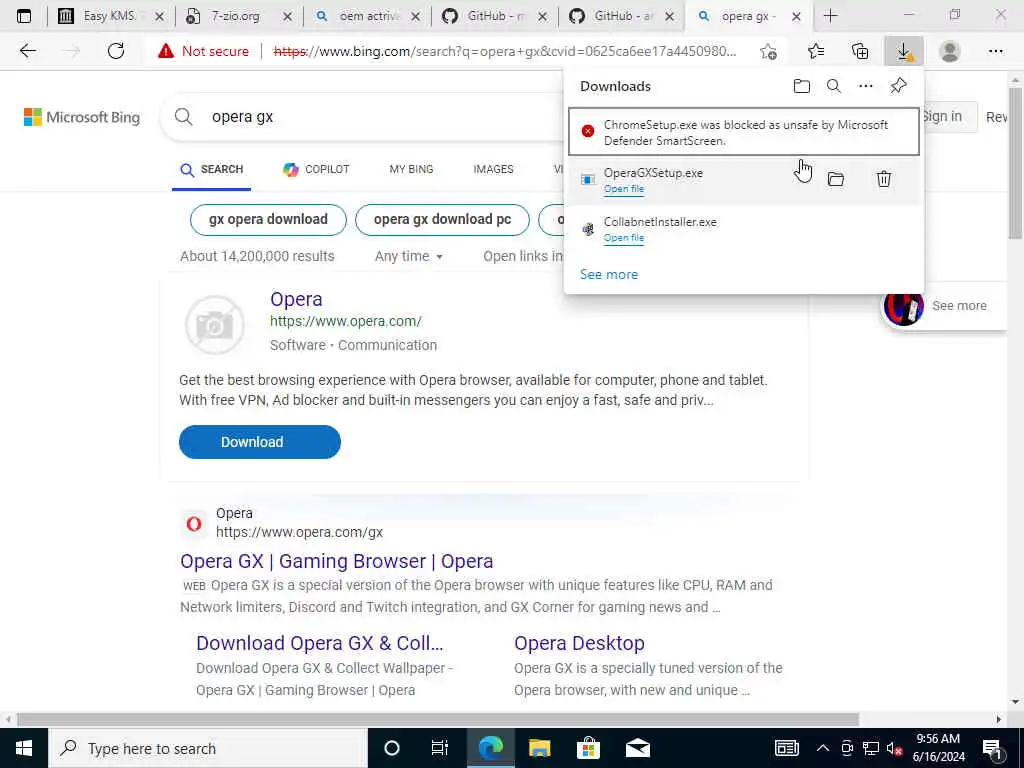Click the https://www.opera.com/ green URL
Viewport: 1024px width, 768px height.
point(345,321)
